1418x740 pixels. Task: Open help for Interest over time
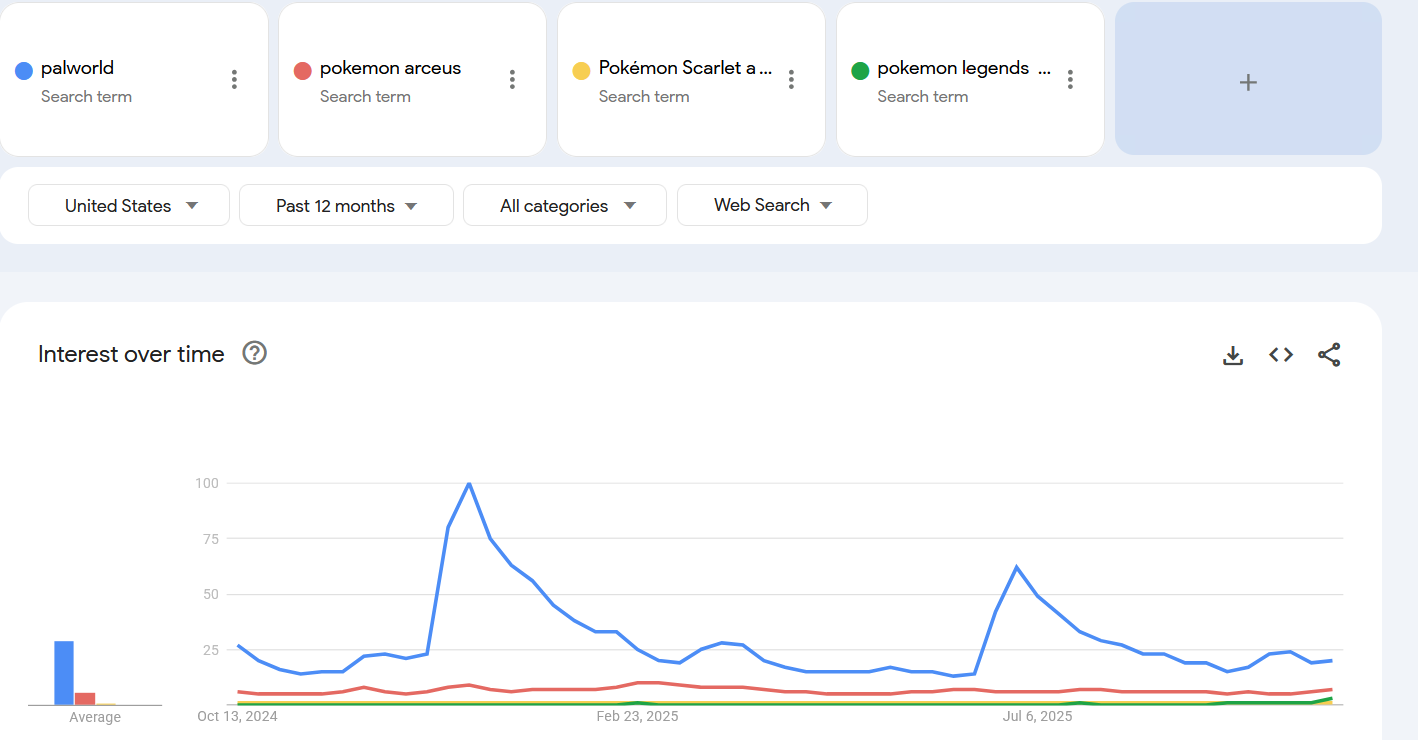(x=255, y=353)
